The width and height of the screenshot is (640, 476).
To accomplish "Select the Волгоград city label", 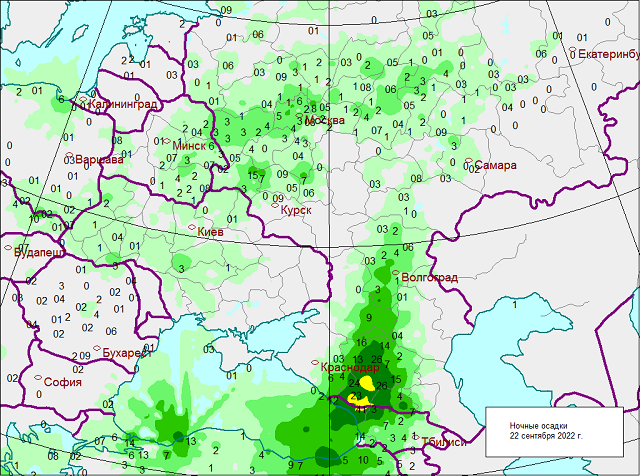I will tap(429, 277).
